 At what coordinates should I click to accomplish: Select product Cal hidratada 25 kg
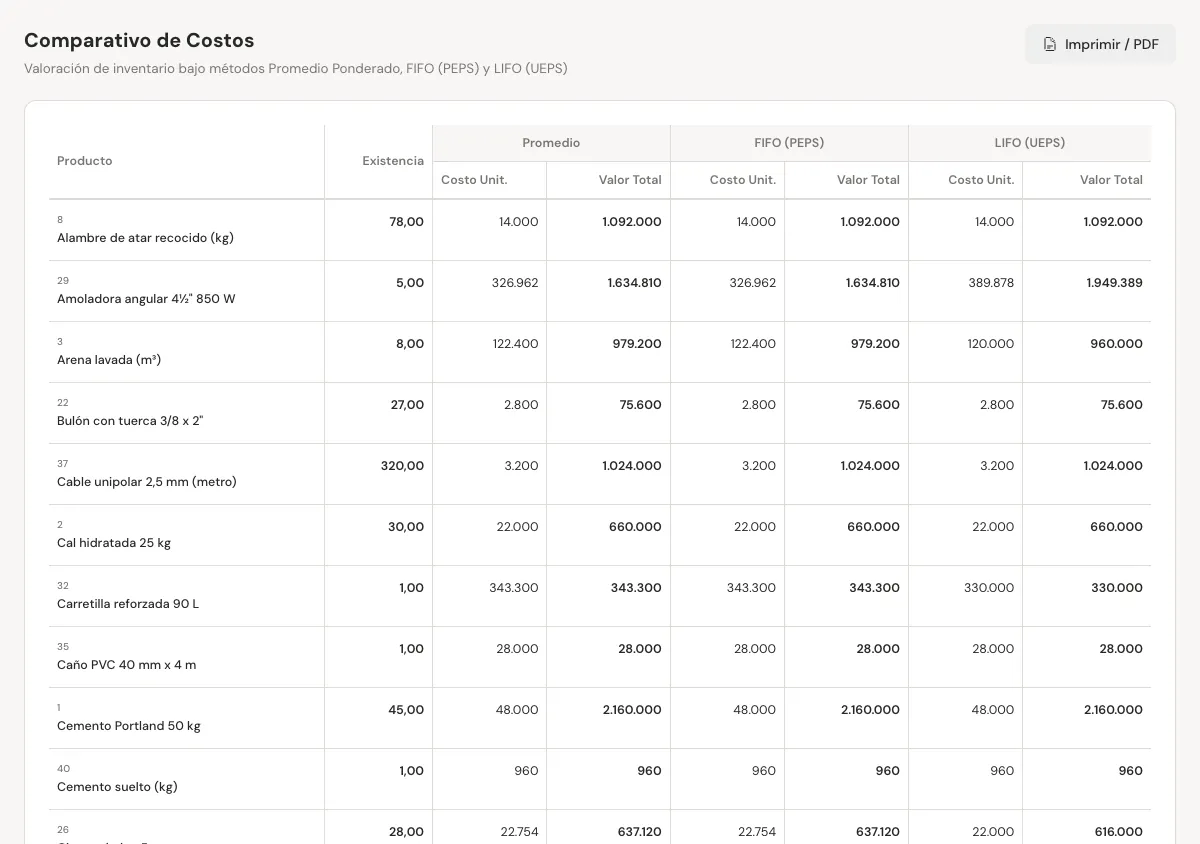point(114,543)
